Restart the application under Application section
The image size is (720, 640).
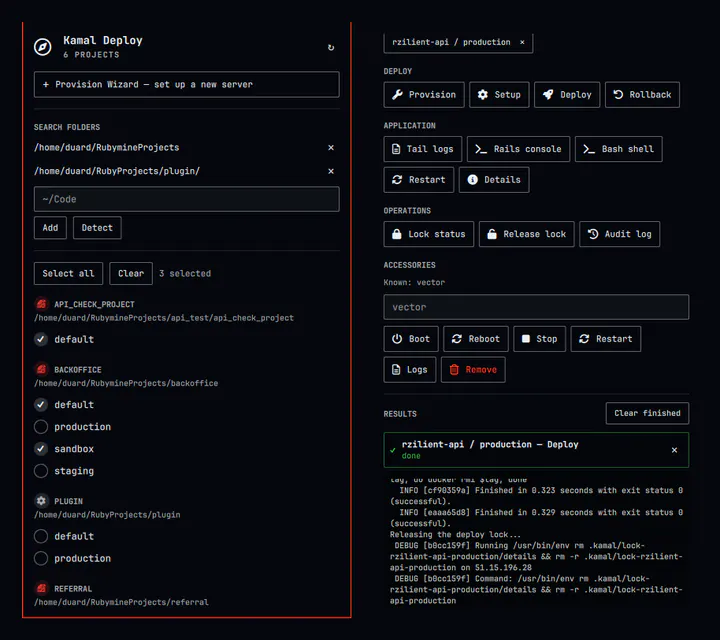[418, 180]
